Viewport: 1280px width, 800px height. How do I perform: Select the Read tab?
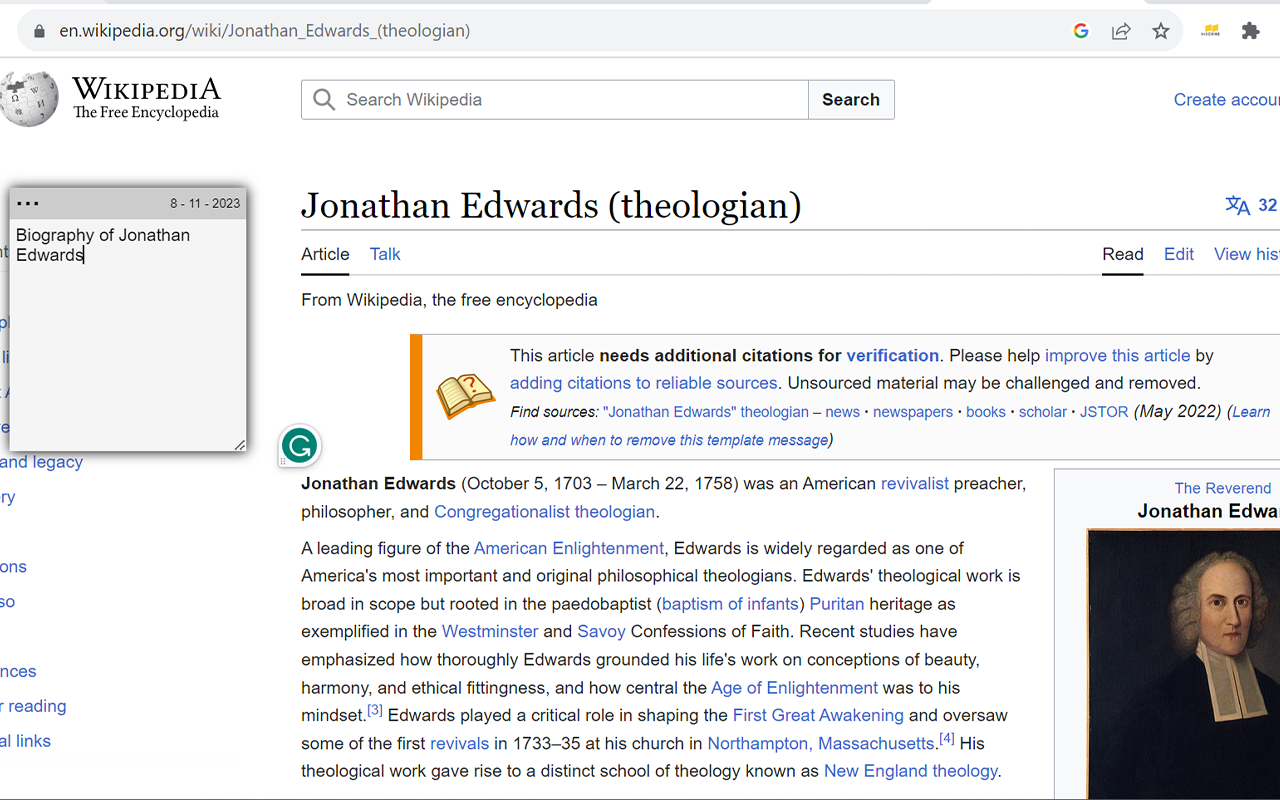[1123, 254]
